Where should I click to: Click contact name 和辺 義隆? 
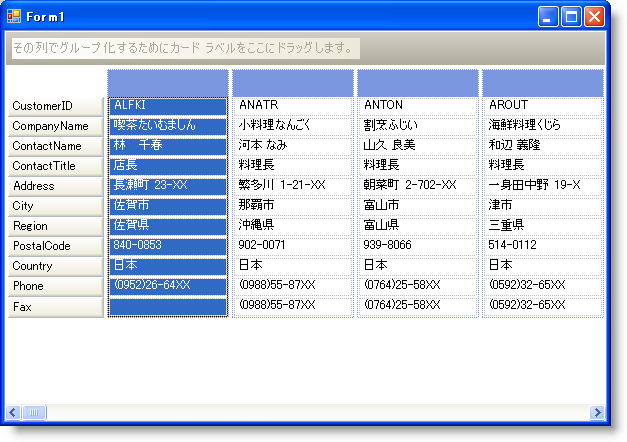click(x=543, y=146)
